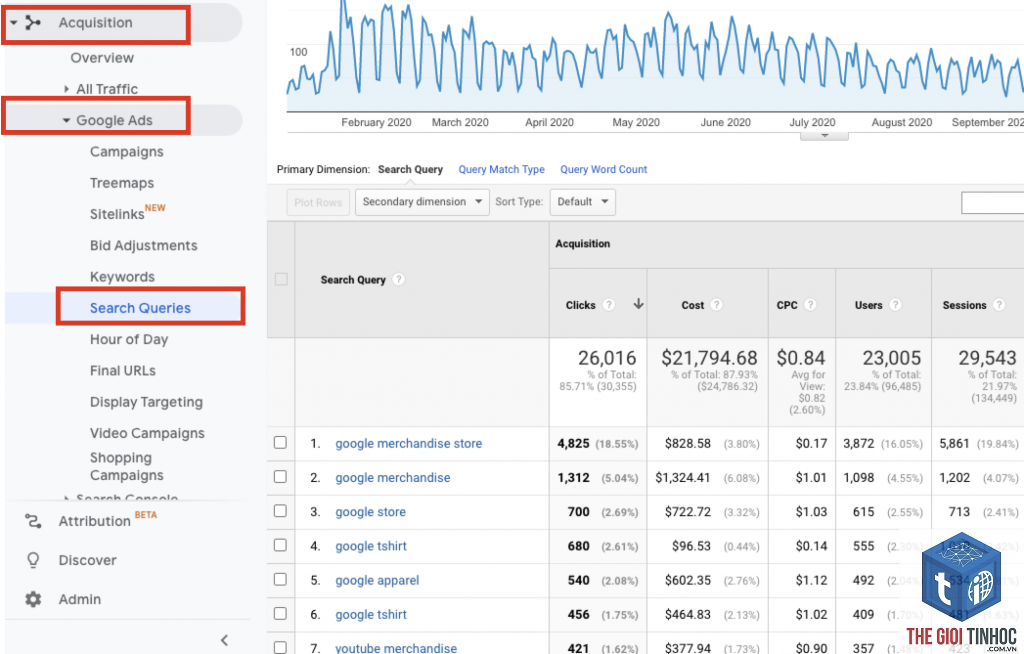
Task: Click help icon next to Search Query header
Action: (398, 280)
